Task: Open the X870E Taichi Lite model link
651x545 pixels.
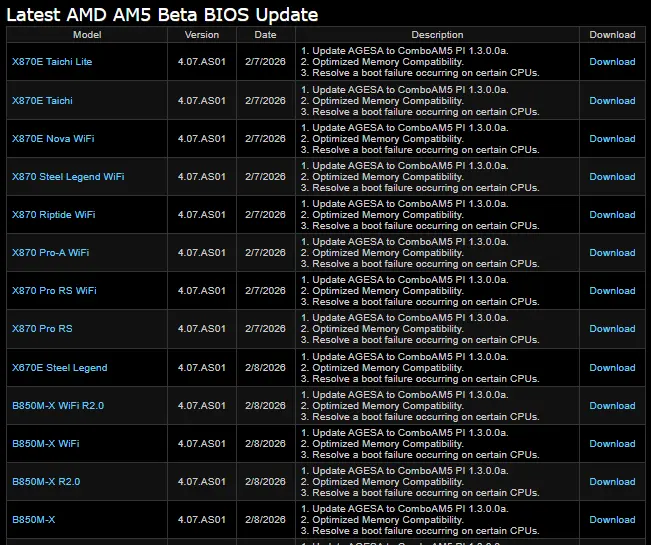Action: tap(52, 62)
